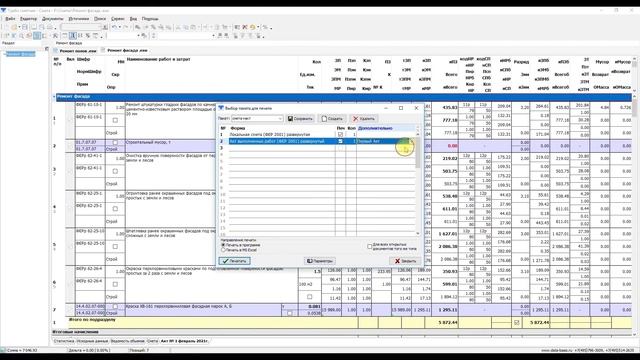Switch to the Ведомость объемов bottom tab

[128, 341]
